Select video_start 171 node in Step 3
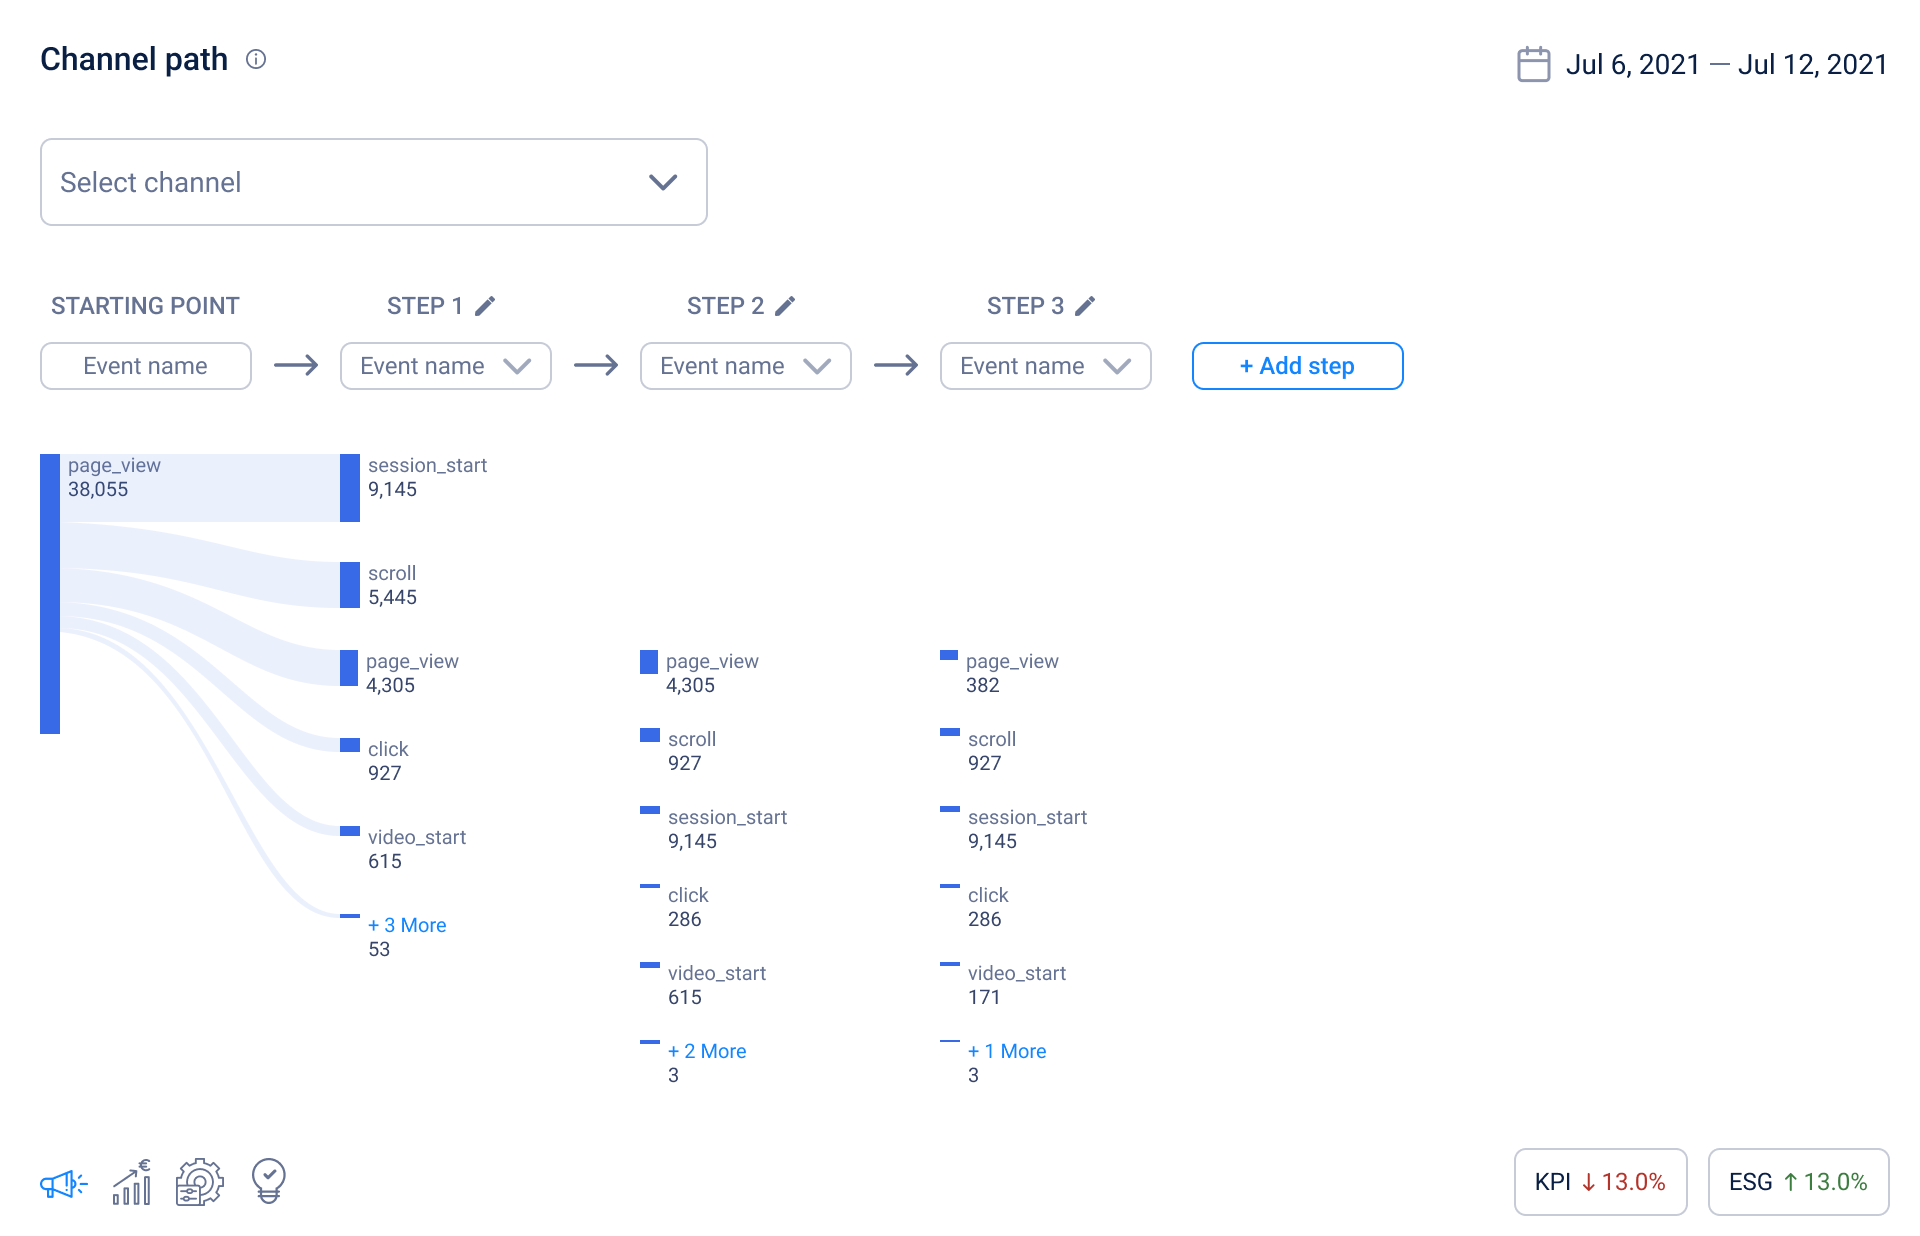 pos(950,964)
